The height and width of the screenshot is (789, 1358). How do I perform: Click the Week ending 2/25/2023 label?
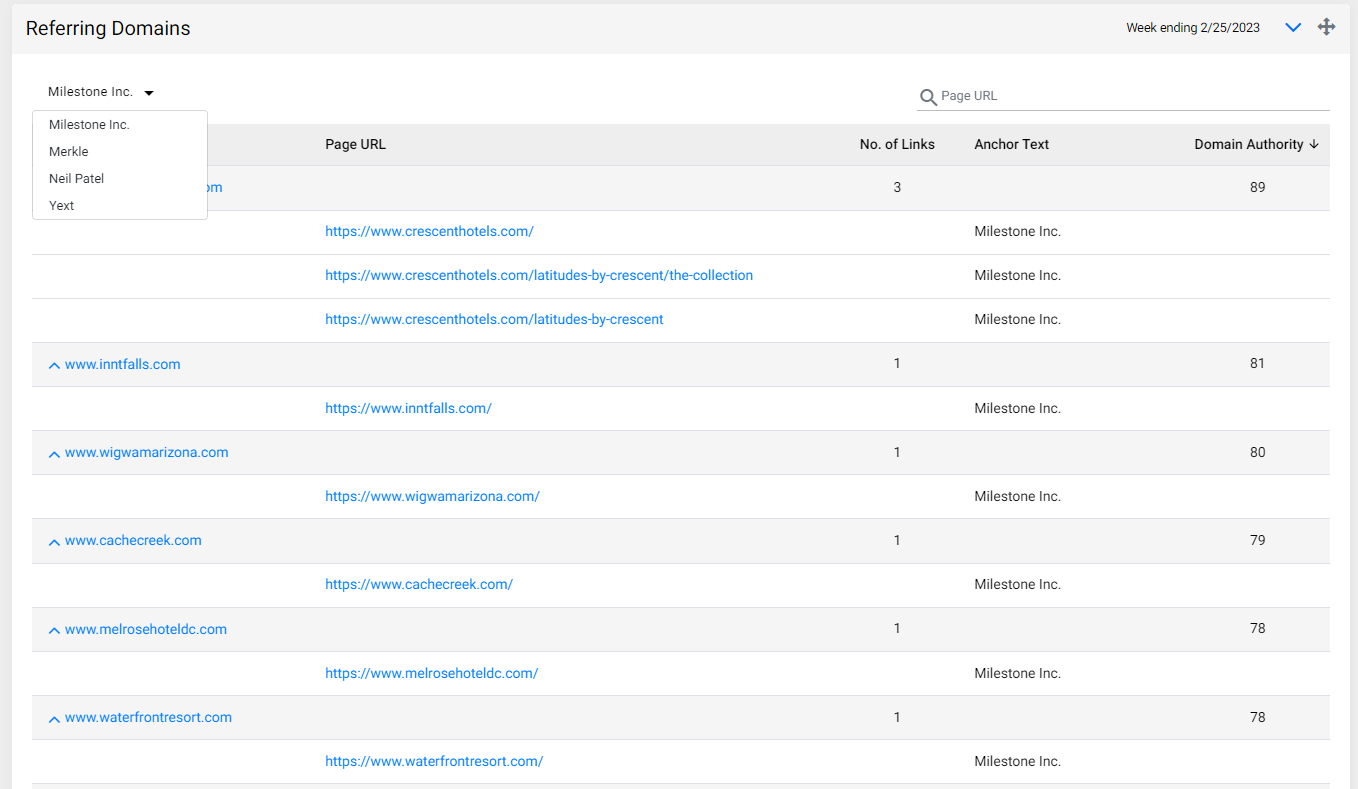pyautogui.click(x=1193, y=28)
